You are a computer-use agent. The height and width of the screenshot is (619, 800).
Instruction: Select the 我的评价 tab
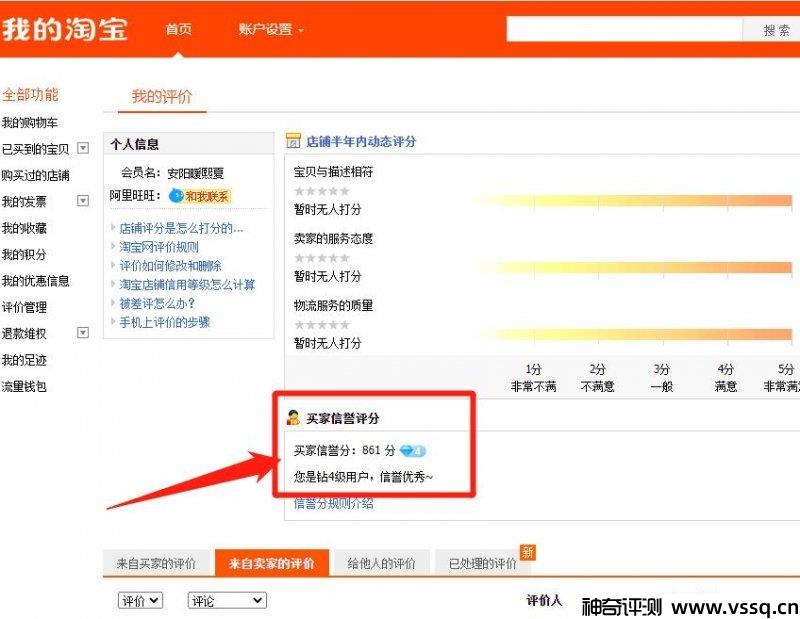(x=162, y=96)
